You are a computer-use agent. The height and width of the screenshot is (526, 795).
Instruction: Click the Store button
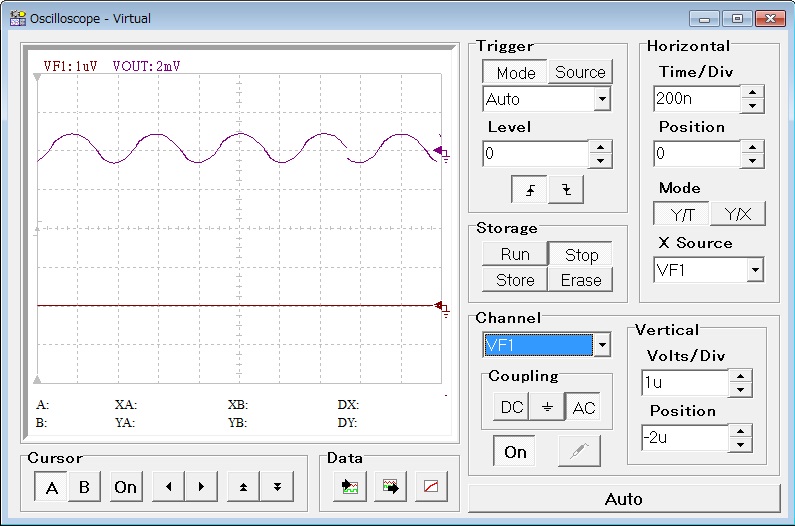coord(515,279)
